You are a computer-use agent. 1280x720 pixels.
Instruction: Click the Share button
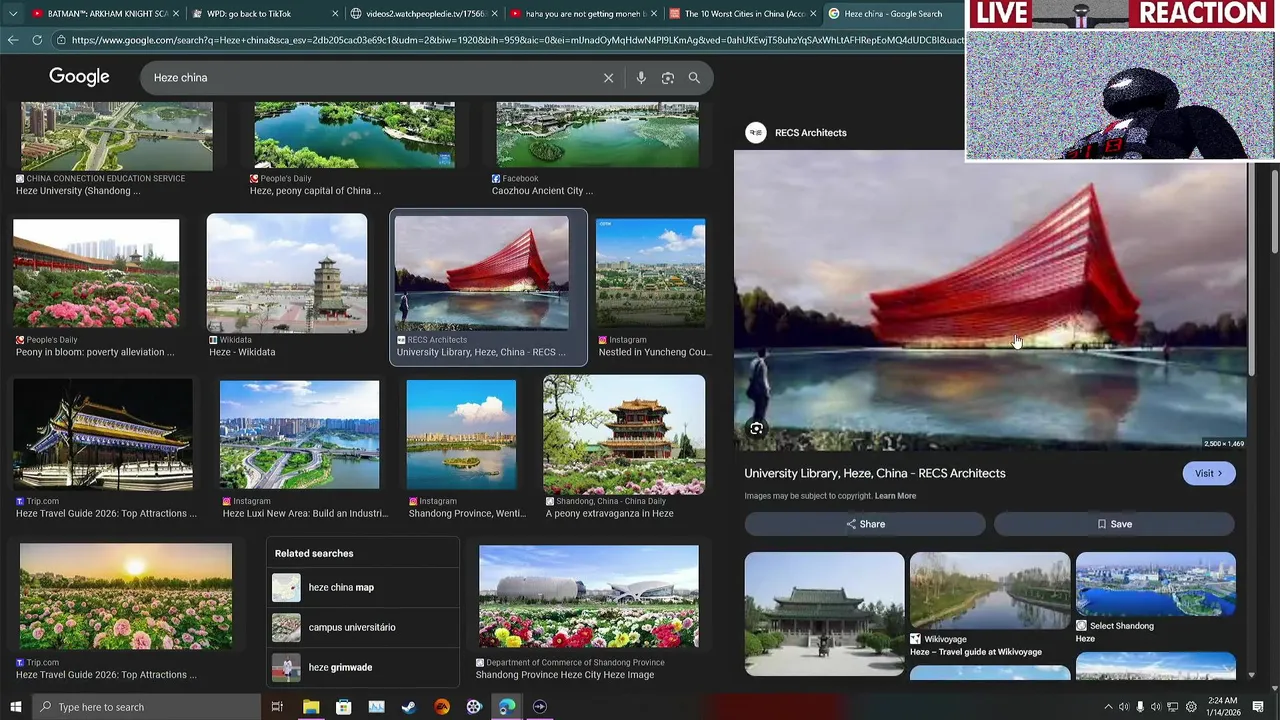point(865,524)
